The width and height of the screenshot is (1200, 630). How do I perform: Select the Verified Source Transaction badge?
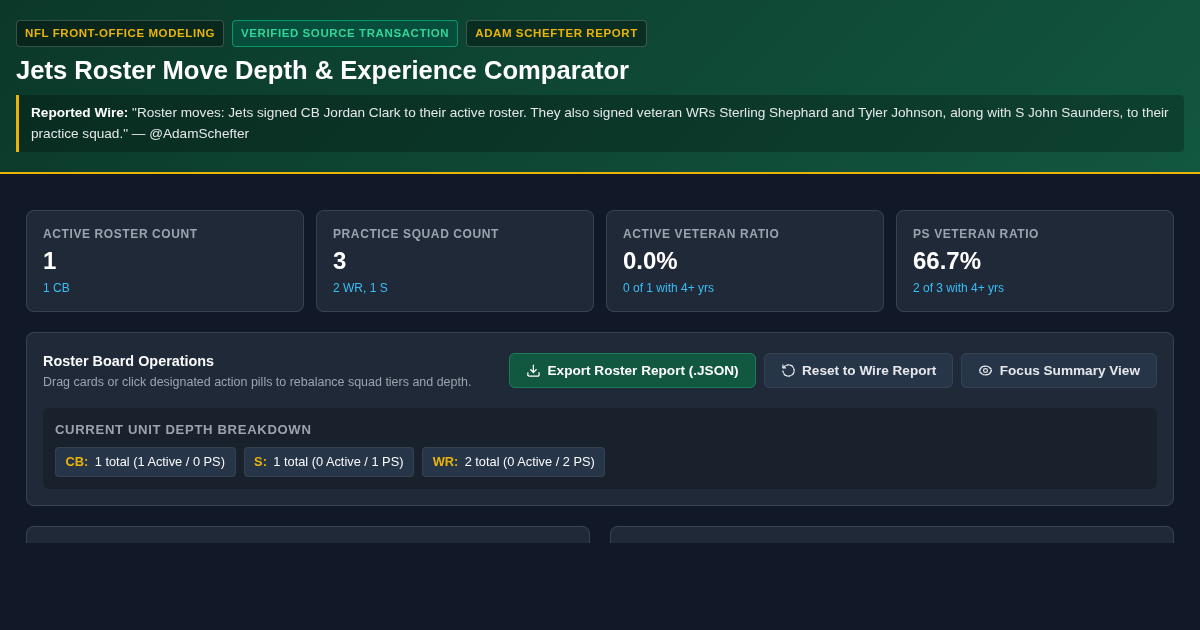click(x=345, y=33)
